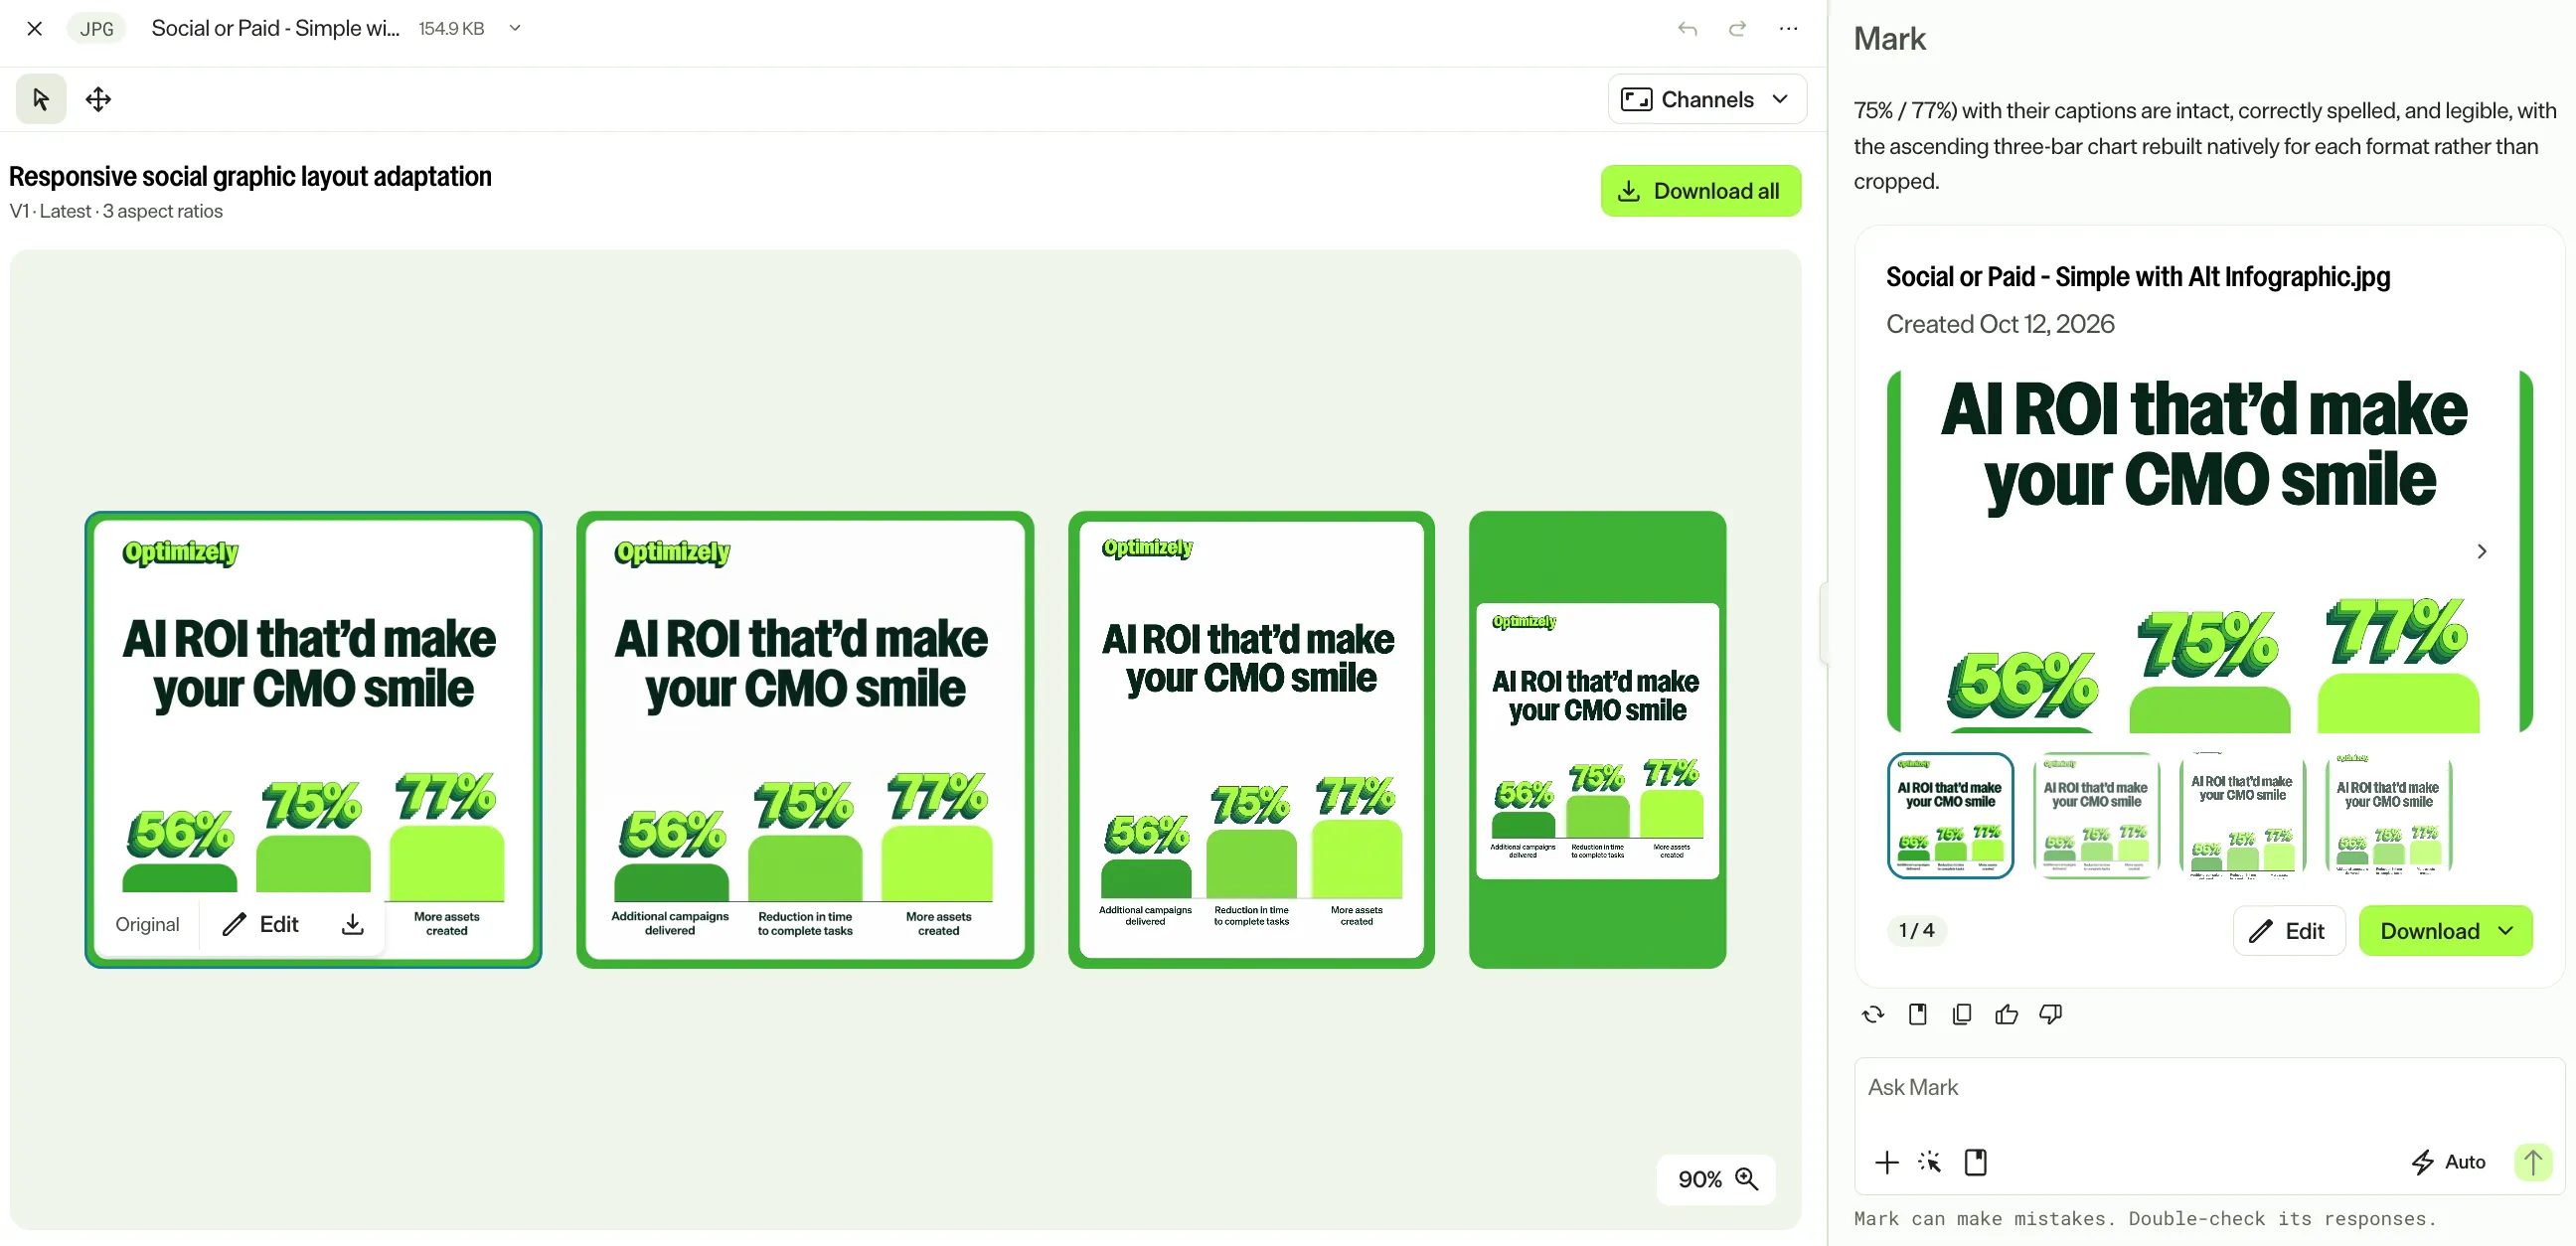Redo the last action
Screen dimensions: 2576x1246
coord(1737,28)
